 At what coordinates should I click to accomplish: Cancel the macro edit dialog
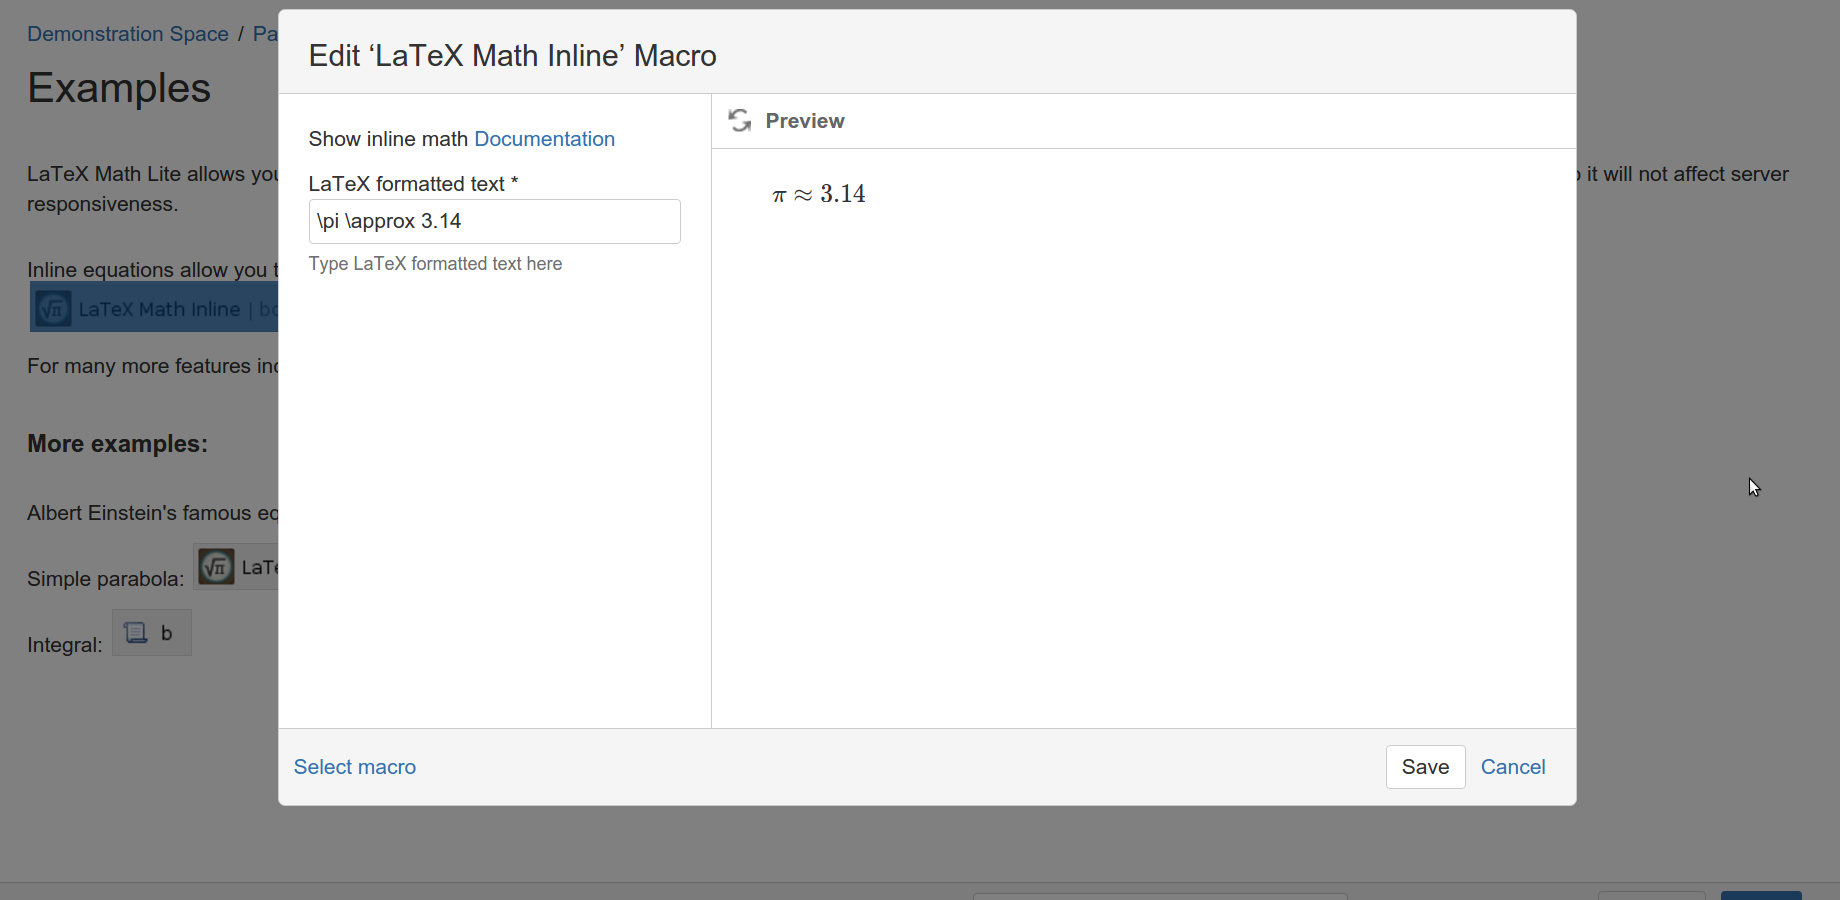pos(1512,767)
